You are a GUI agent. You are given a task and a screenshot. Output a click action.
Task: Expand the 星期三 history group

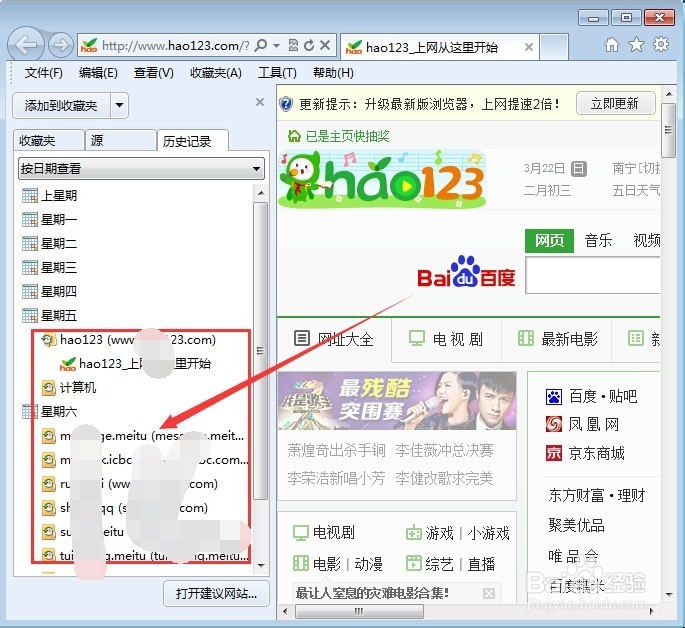click(50, 267)
